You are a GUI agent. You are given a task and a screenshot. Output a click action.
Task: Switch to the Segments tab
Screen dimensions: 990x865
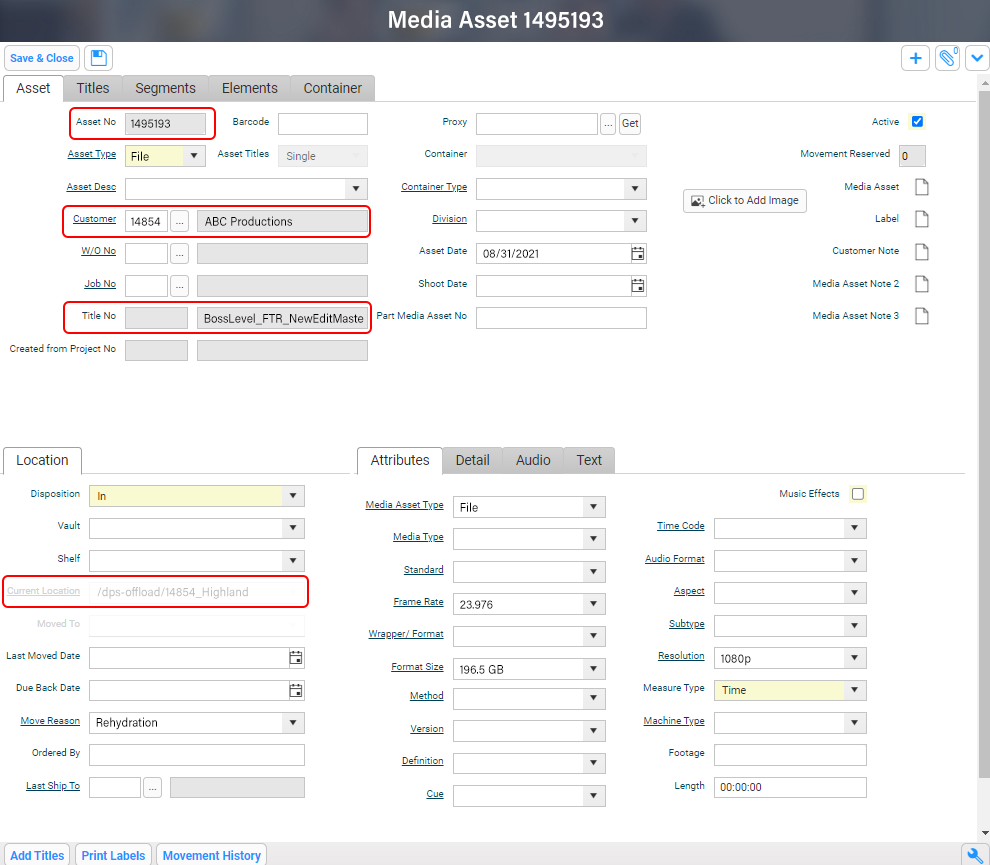click(x=165, y=88)
